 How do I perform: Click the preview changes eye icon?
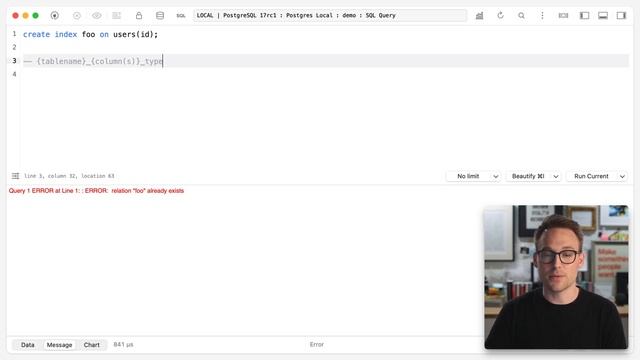[x=97, y=16]
